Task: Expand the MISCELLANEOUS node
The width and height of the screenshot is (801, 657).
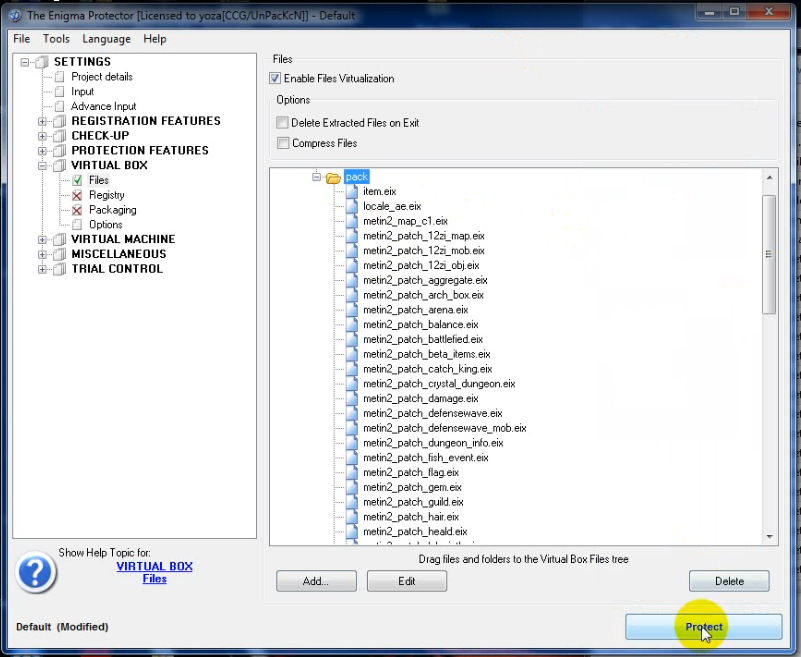Action: point(42,254)
